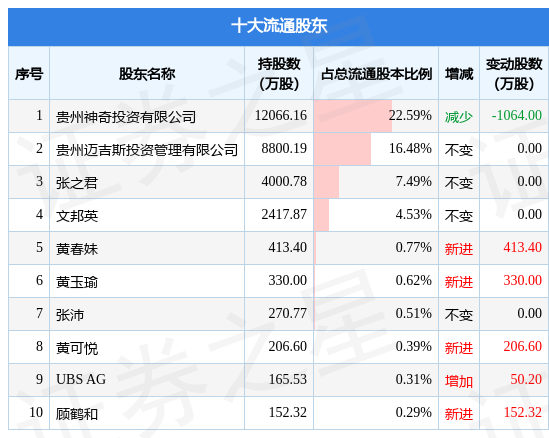Click the 变动股数(万股) column header
The width and height of the screenshot is (549, 438).
pyautogui.click(x=514, y=74)
